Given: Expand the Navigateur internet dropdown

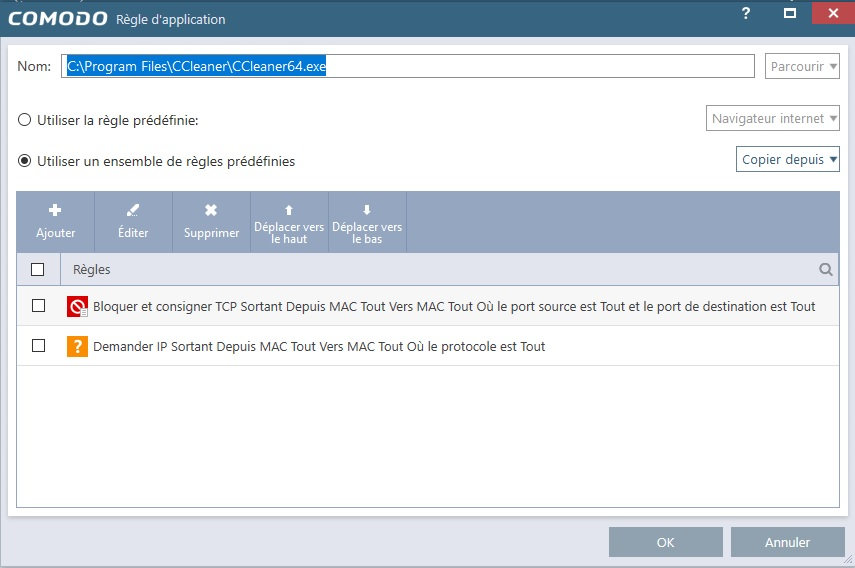Looking at the screenshot, I should (773, 118).
